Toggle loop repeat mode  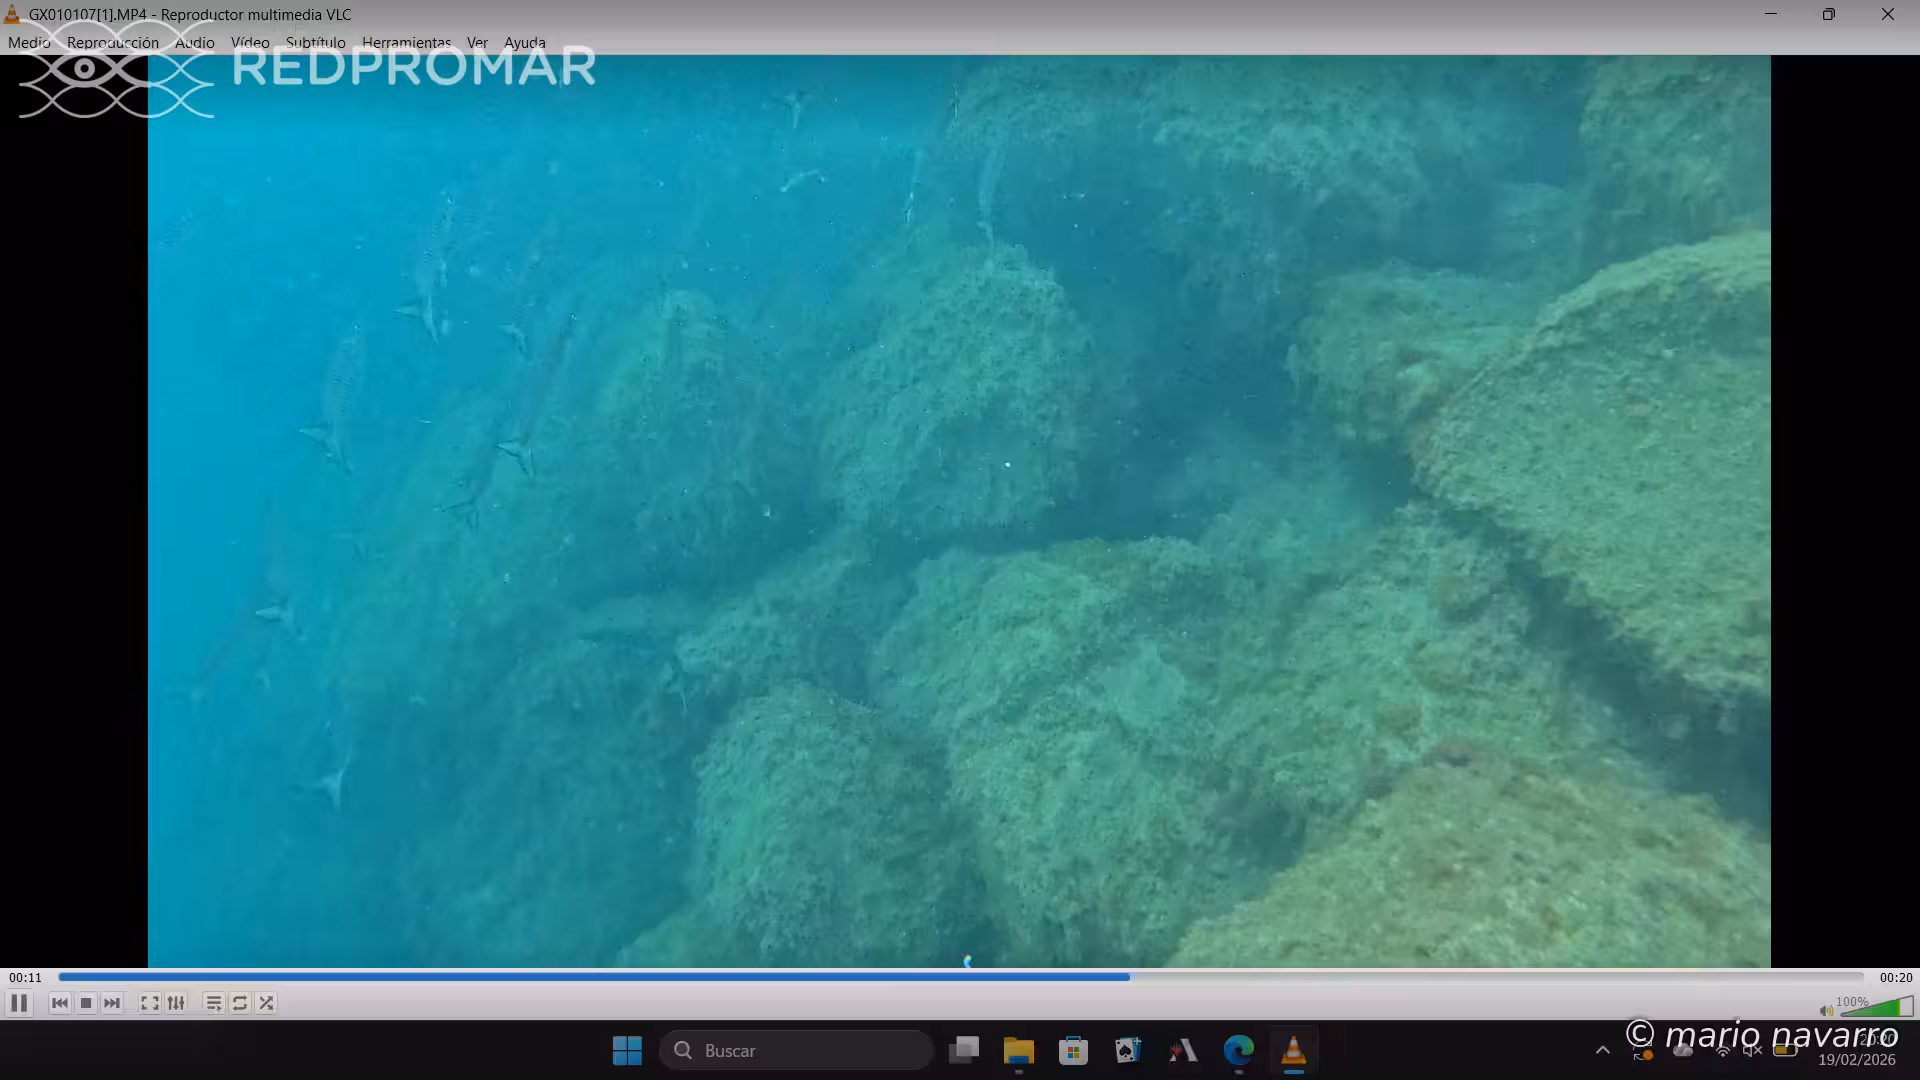pos(240,1003)
